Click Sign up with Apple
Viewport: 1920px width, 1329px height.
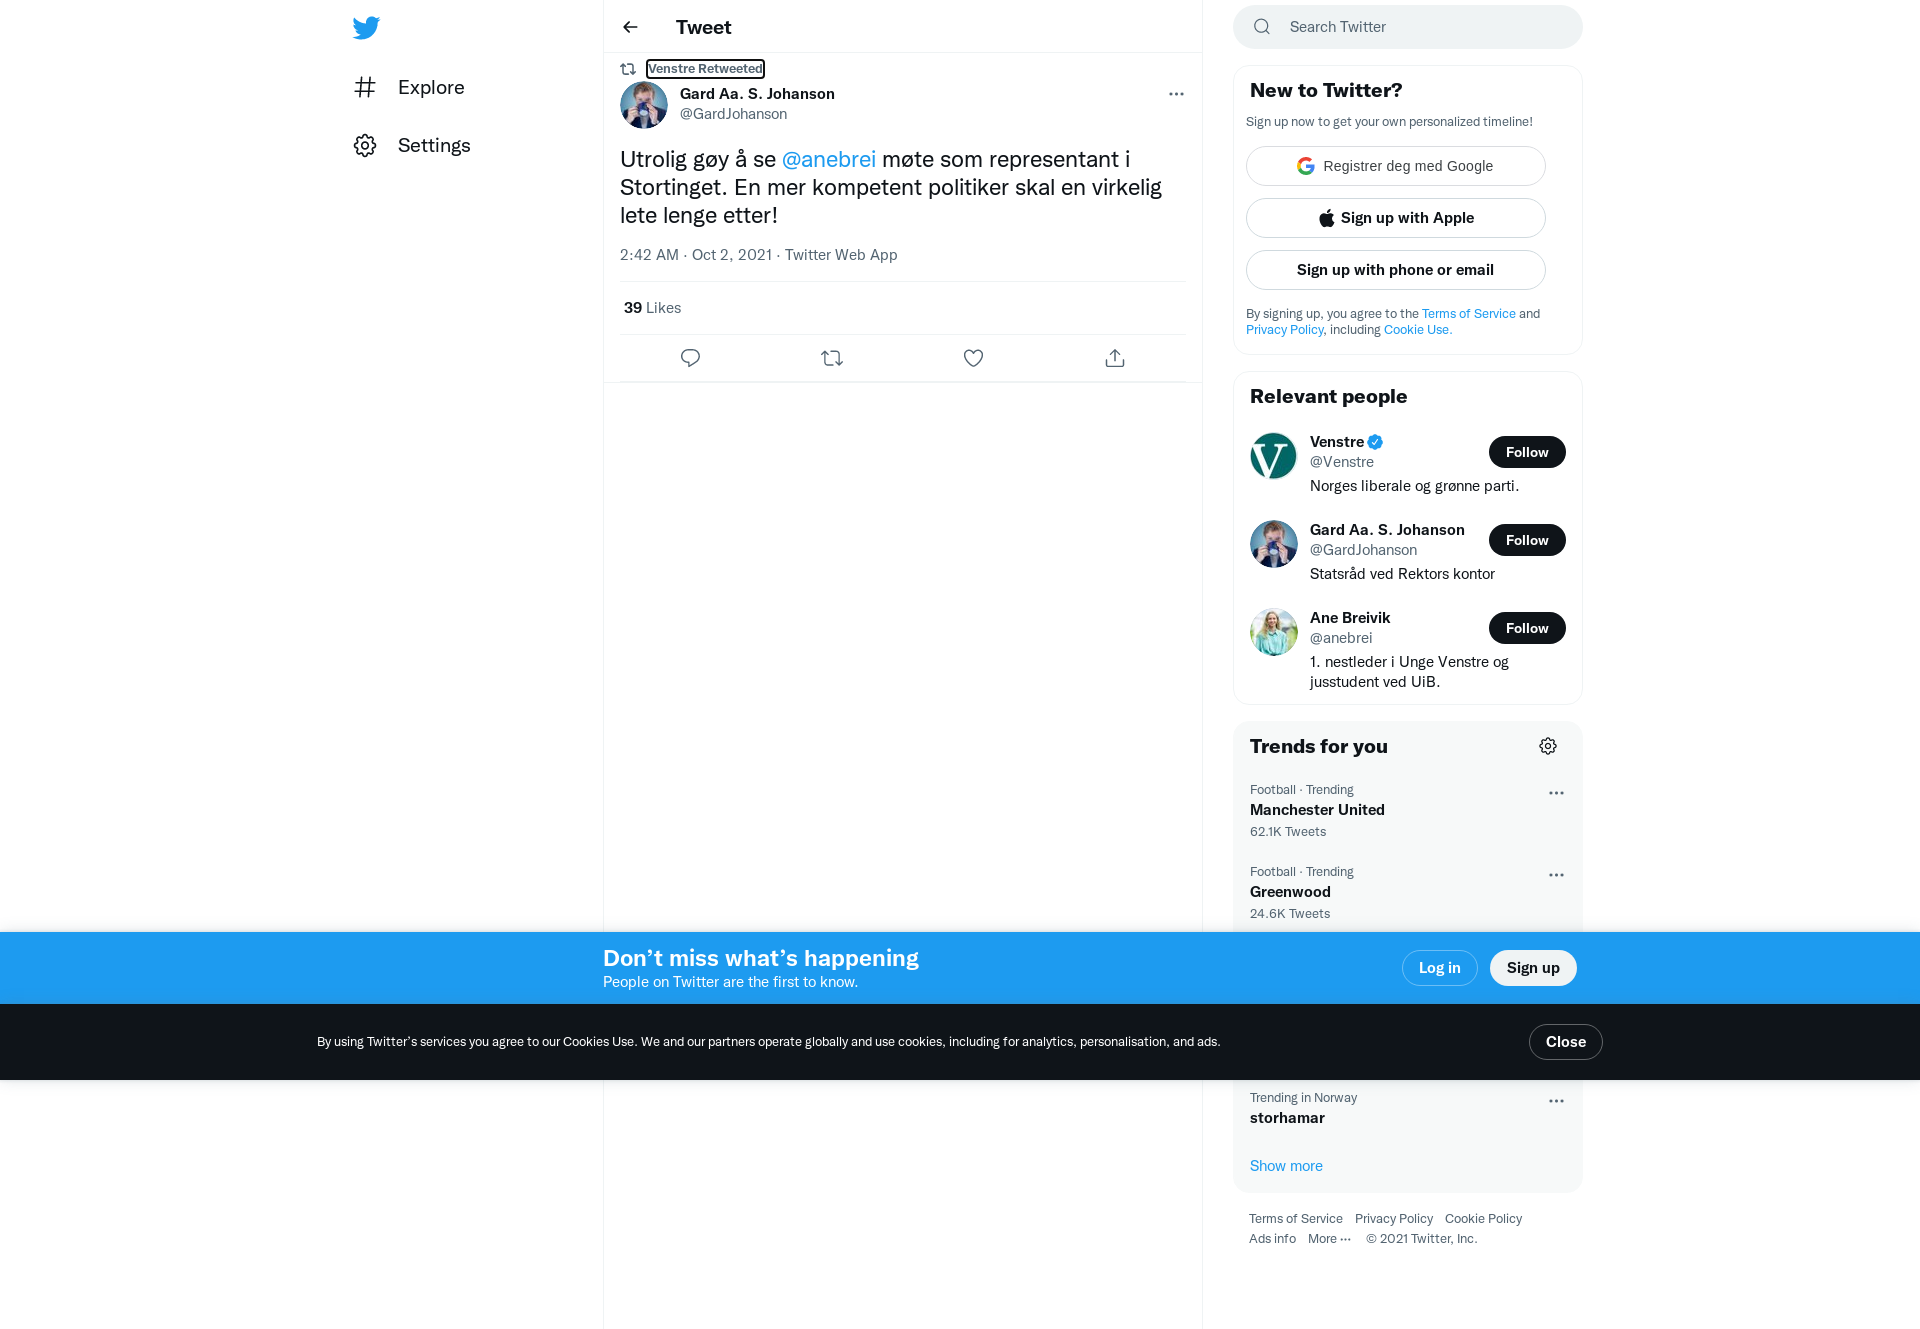1396,218
